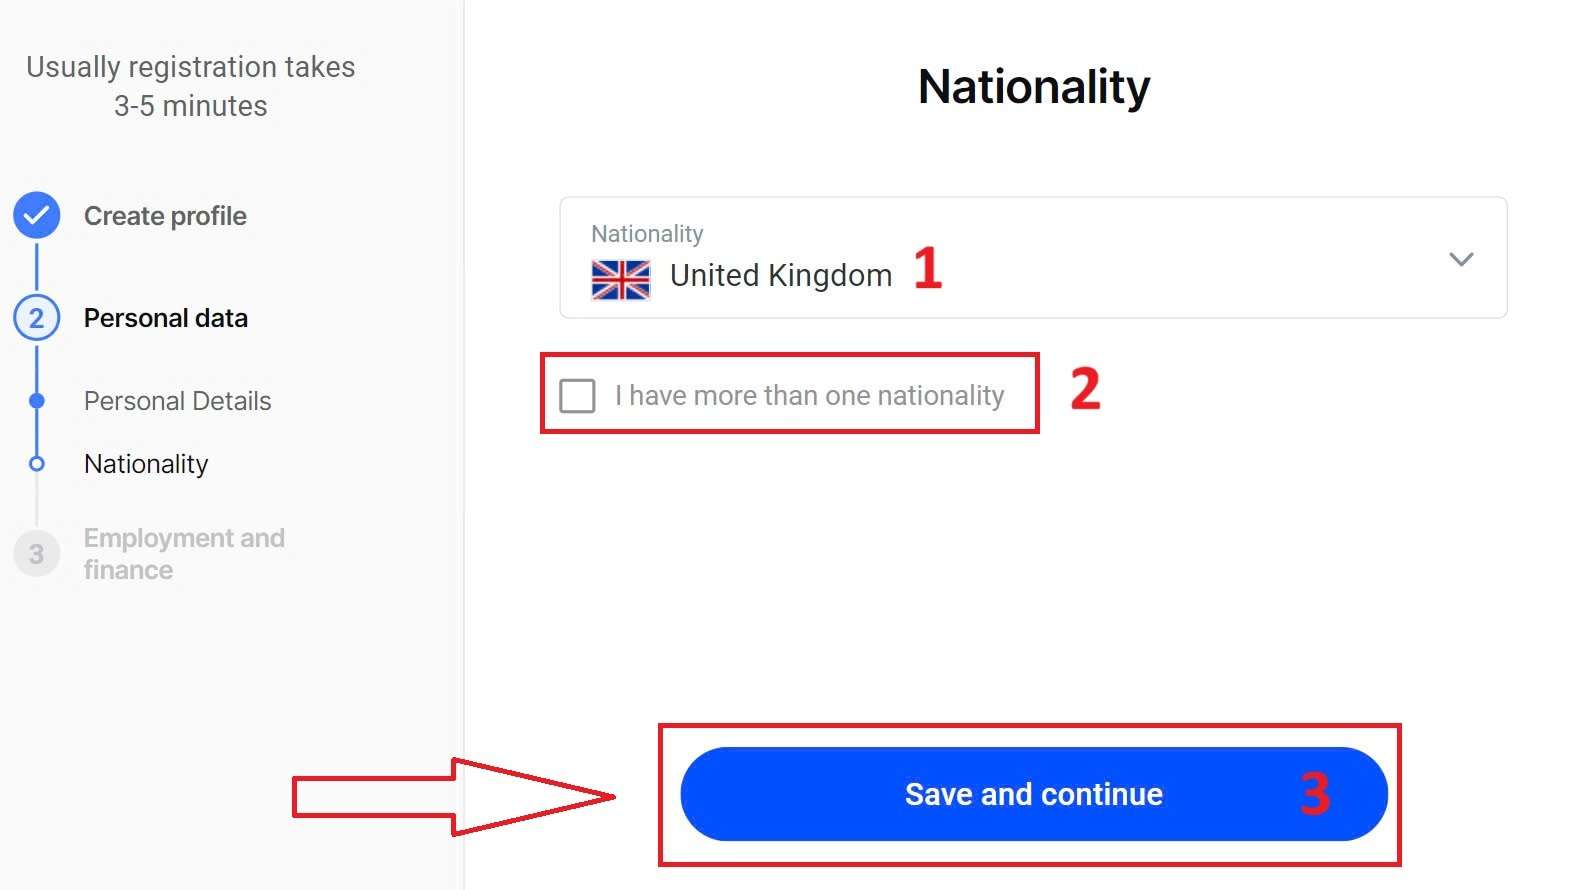
Task: Click 'I have more than one nationality' label
Action: 809,396
